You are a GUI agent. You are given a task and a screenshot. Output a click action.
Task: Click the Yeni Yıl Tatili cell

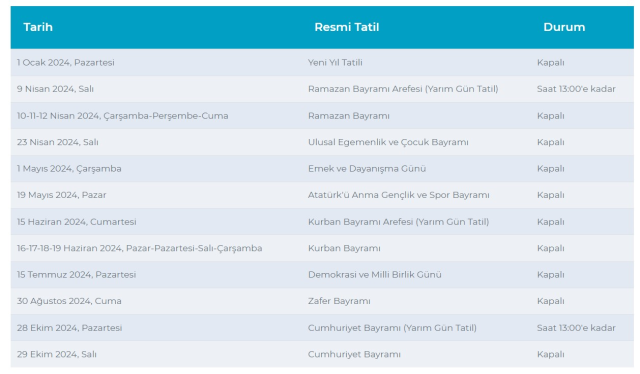click(x=335, y=62)
